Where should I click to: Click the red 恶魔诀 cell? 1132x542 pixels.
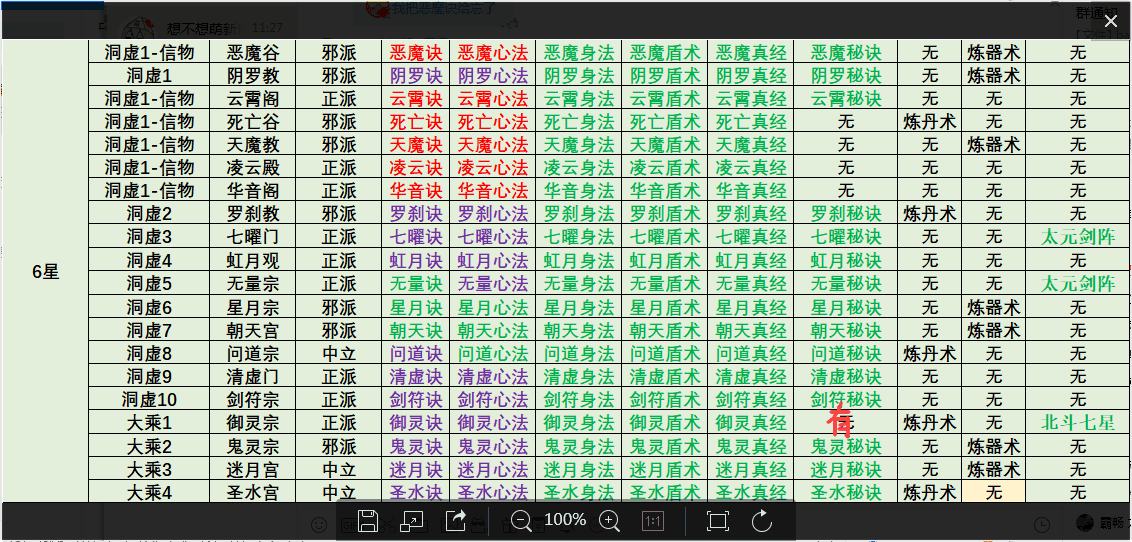(x=416, y=52)
